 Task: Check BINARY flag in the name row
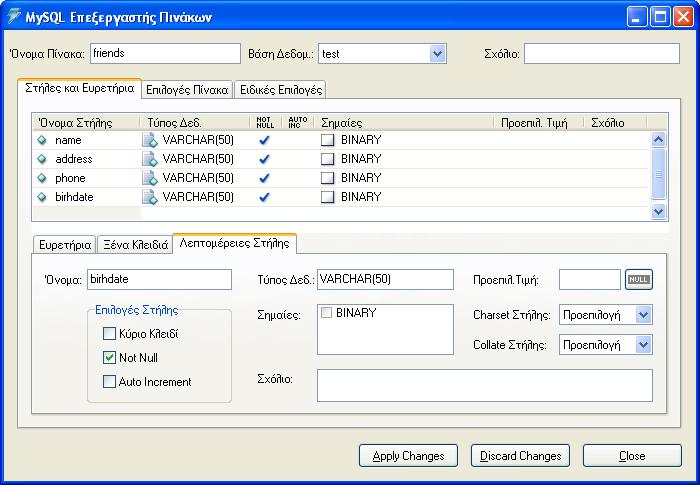tap(327, 140)
